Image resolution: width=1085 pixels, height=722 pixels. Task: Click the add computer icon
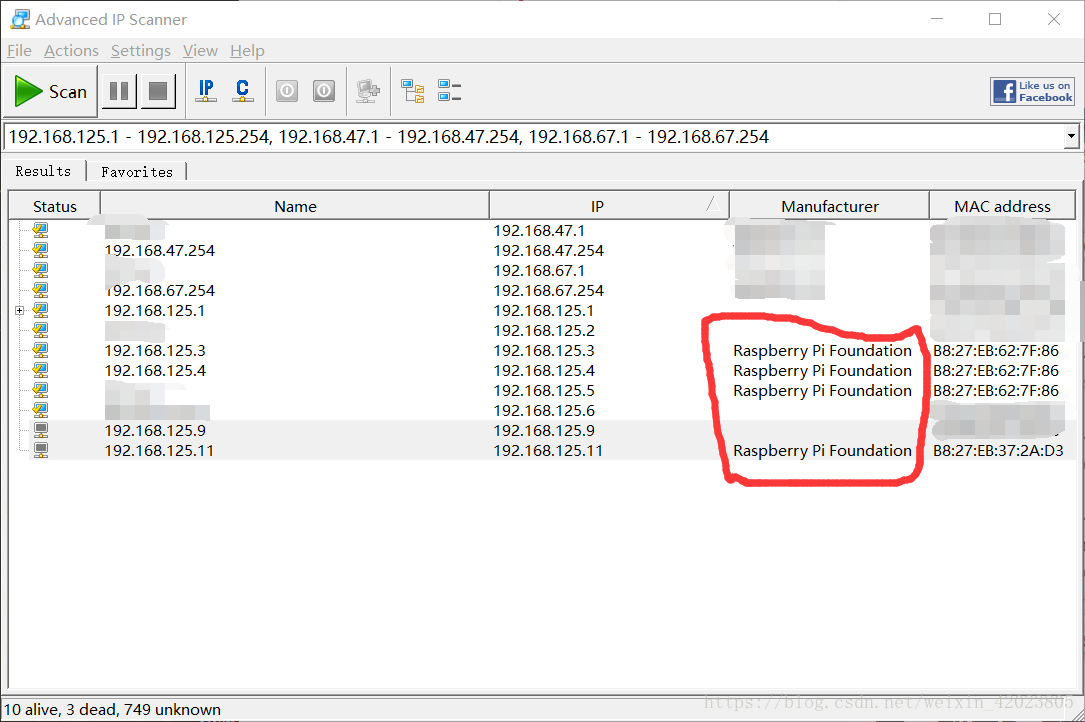point(367,91)
